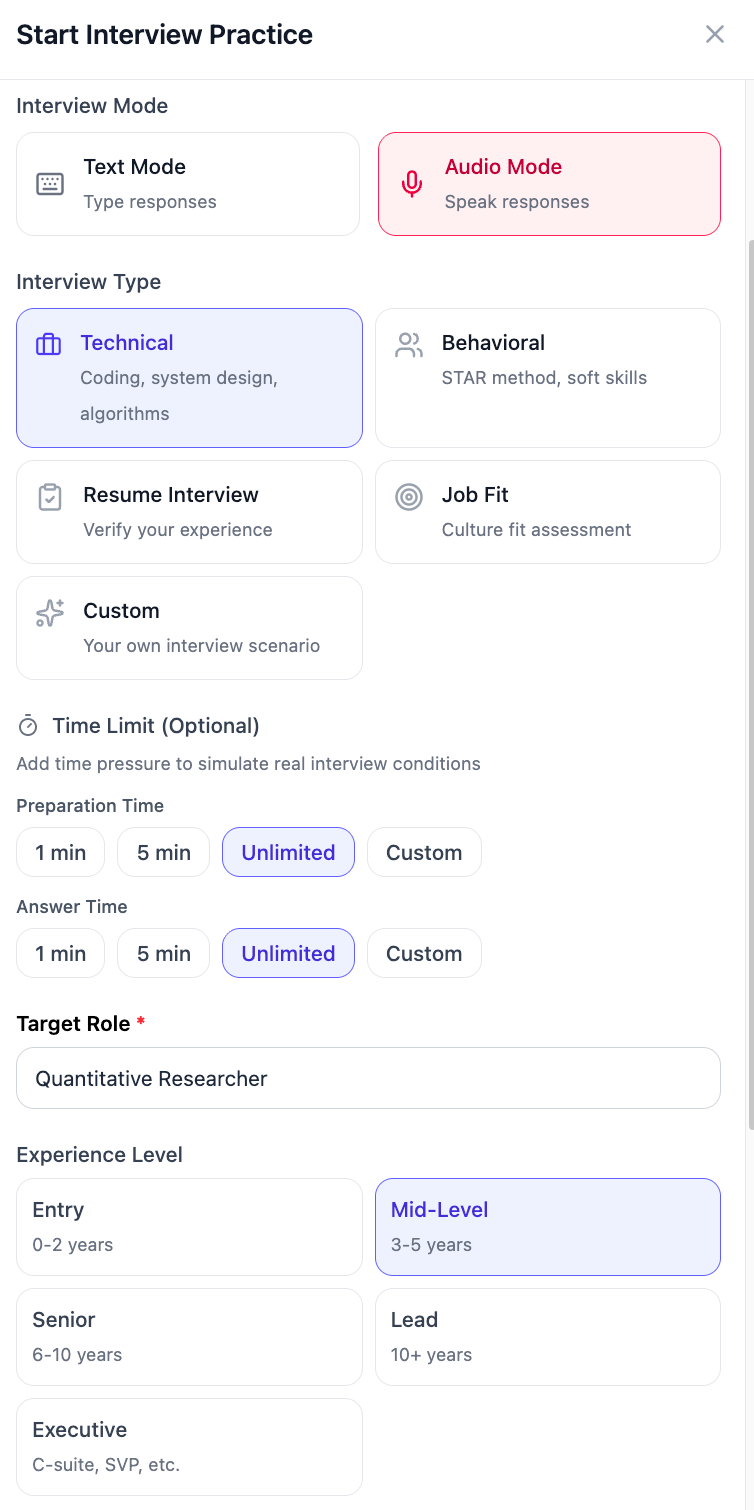Select Mid-Level experience level
Image resolution: width=754 pixels, height=1510 pixels.
click(548, 1227)
